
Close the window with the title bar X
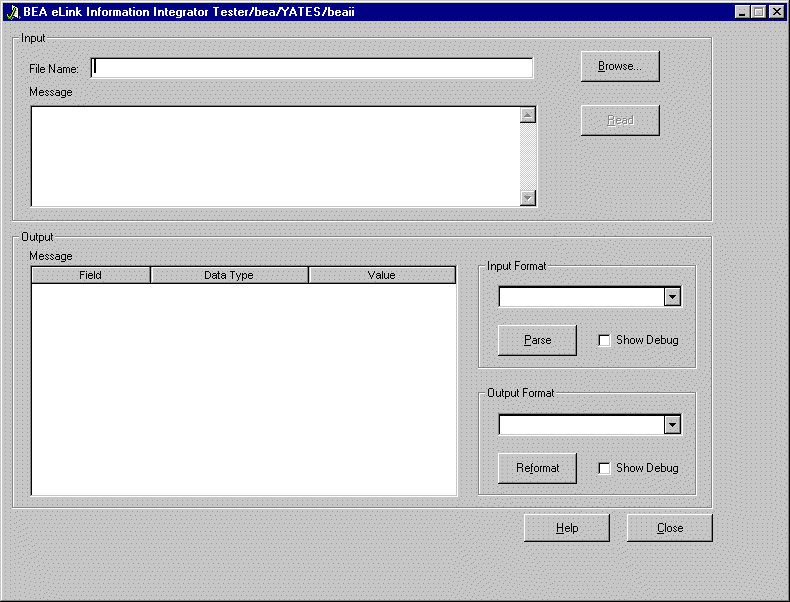[776, 12]
